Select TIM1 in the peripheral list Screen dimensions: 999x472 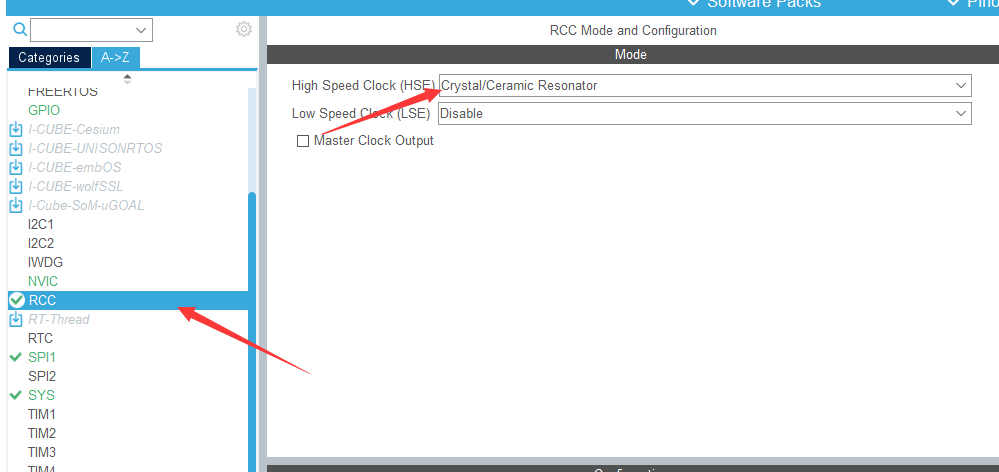(x=42, y=414)
